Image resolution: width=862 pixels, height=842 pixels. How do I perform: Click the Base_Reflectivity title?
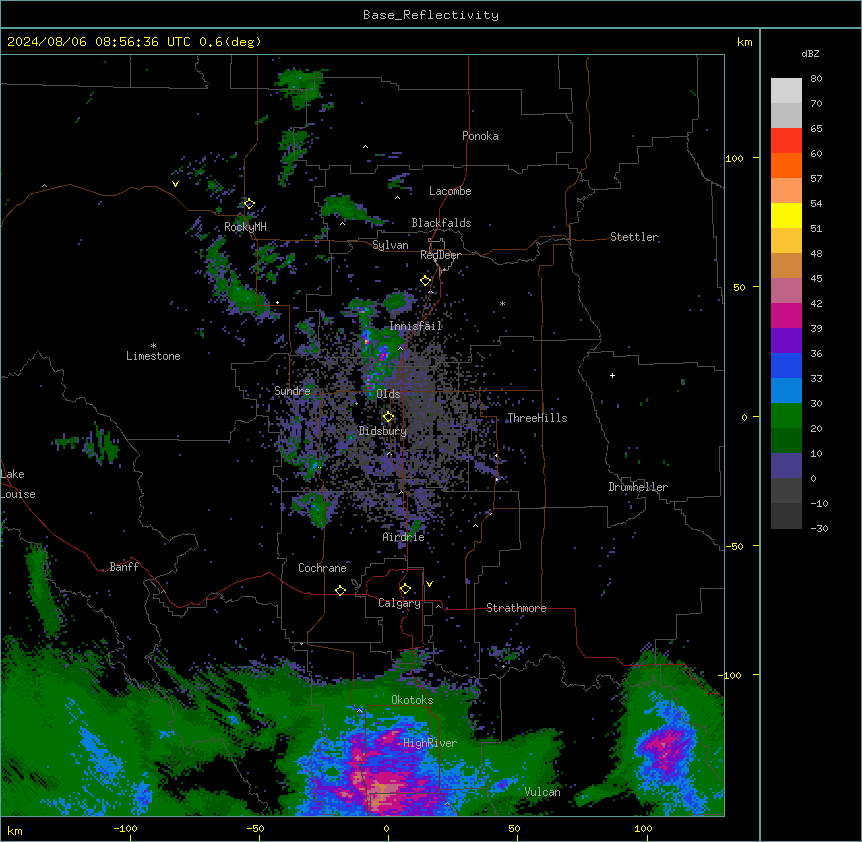click(x=431, y=15)
